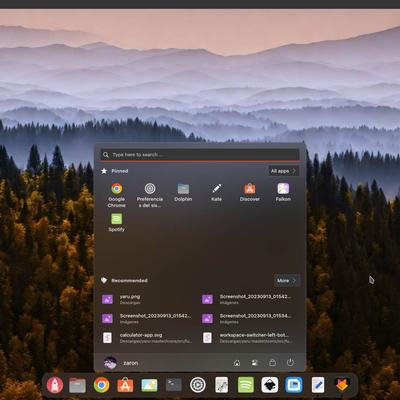
Task: Click the purple image icon beside yaru.png
Action: coord(107,299)
